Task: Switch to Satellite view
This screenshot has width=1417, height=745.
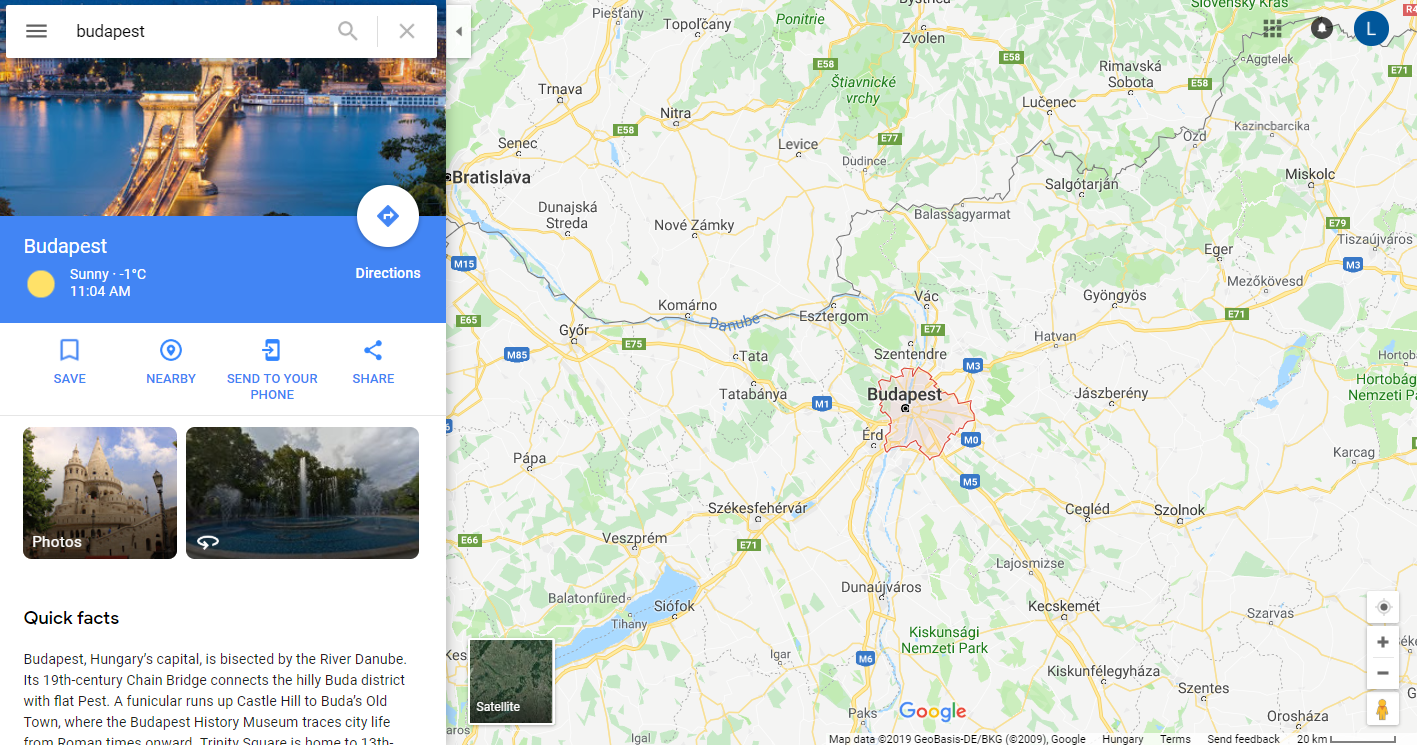Action: [511, 681]
